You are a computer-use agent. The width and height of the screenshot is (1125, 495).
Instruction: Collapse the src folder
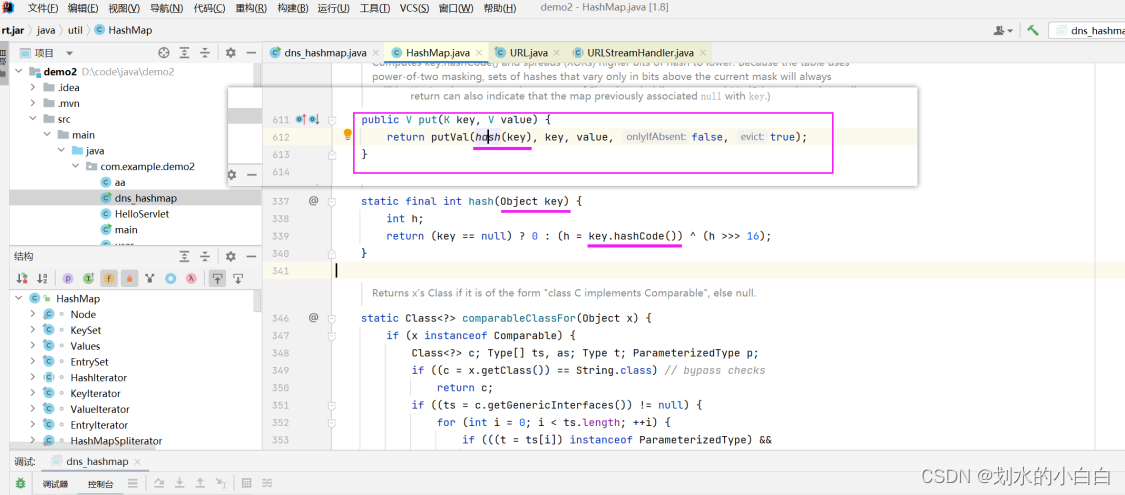(x=32, y=119)
